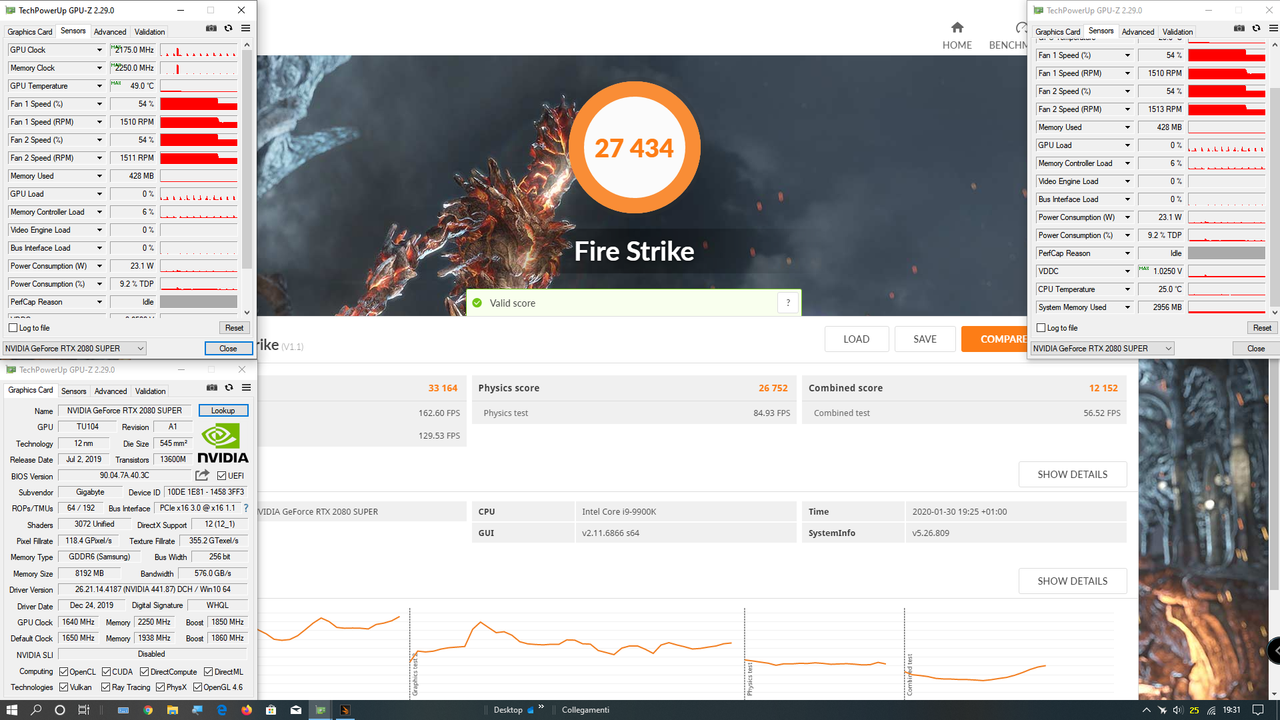
Task: Open the Windows Start menu
Action: 11,710
